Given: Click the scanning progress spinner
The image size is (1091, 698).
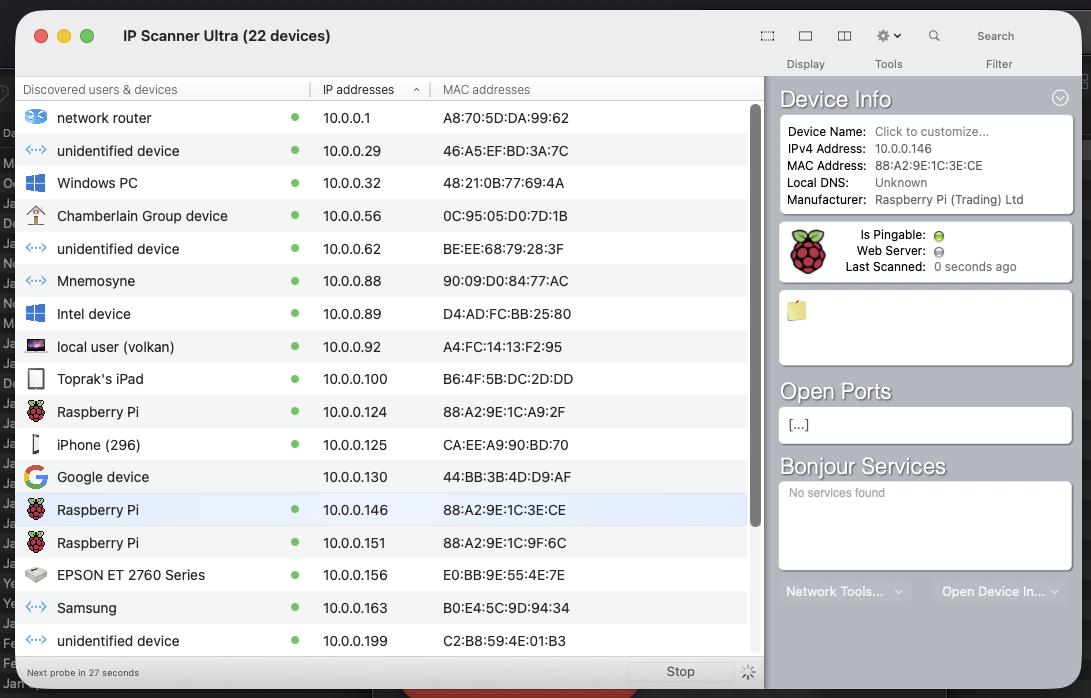Looking at the screenshot, I should point(748,672).
